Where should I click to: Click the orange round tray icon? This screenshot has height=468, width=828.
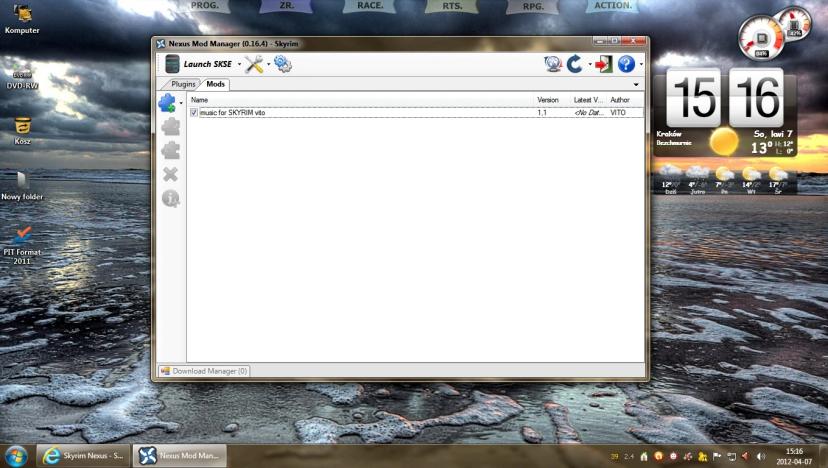click(658, 456)
